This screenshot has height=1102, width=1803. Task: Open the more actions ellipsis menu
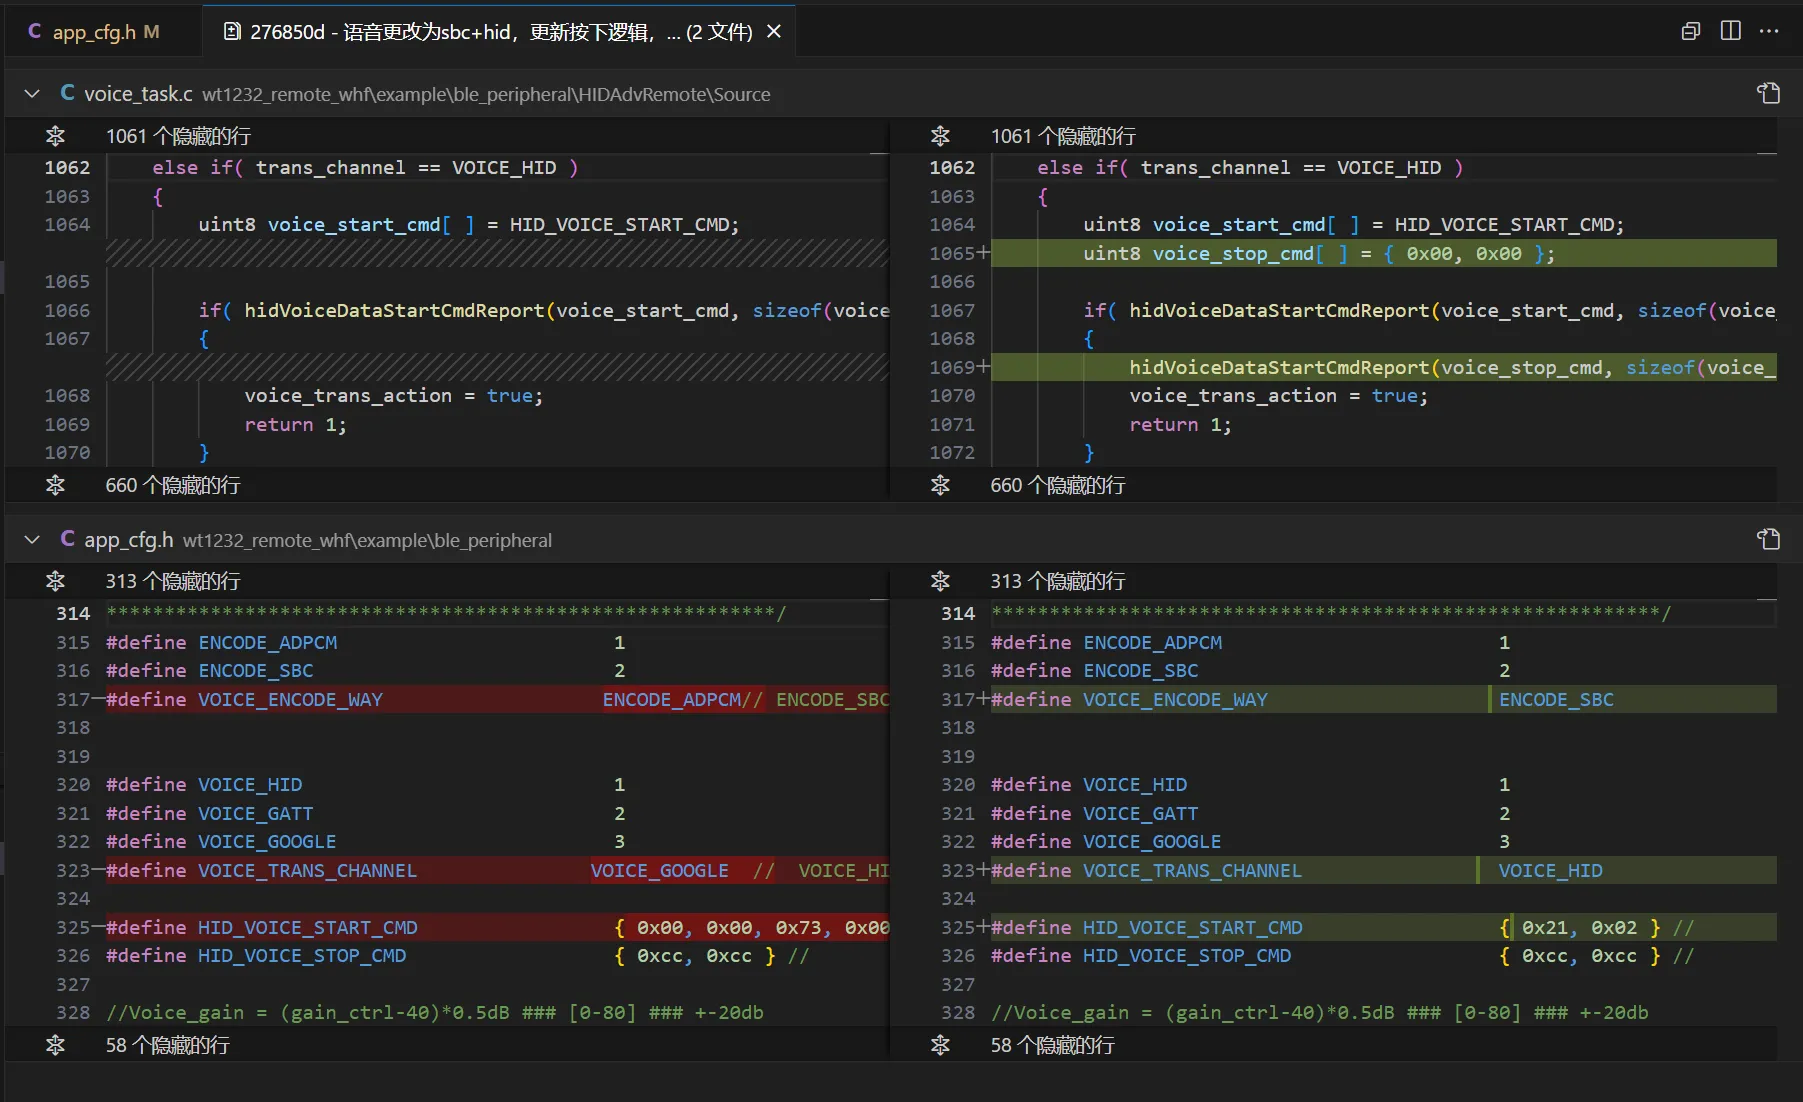(1768, 31)
